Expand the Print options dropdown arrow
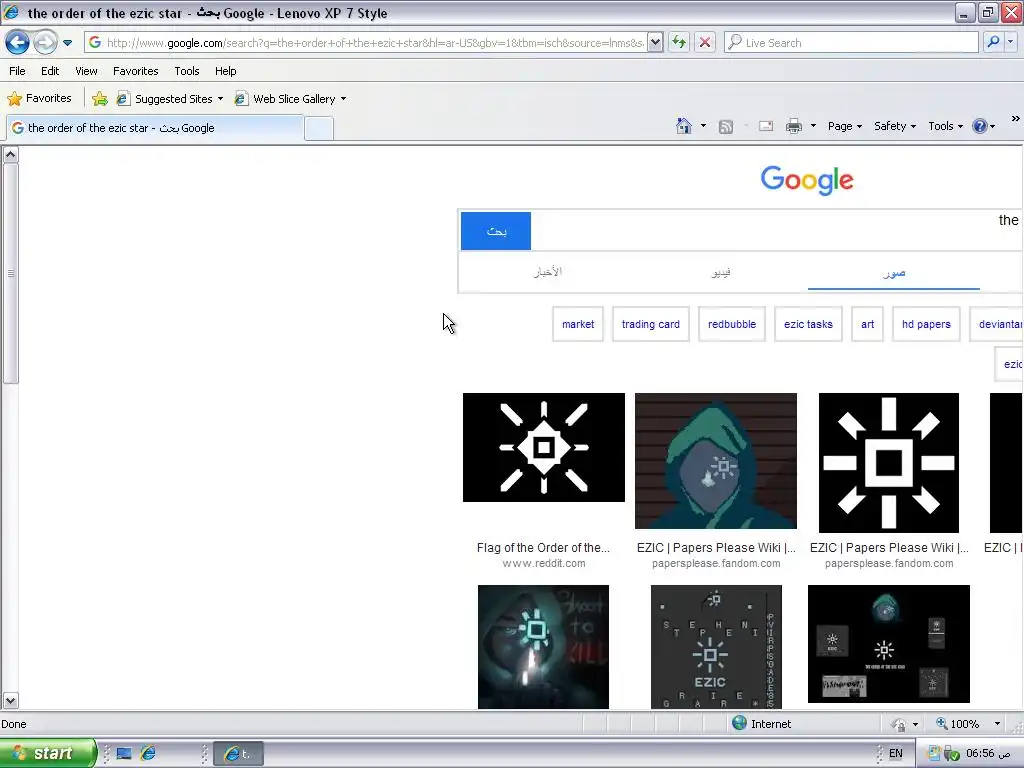Screen dimensions: 1024x768 pyautogui.click(x=813, y=126)
